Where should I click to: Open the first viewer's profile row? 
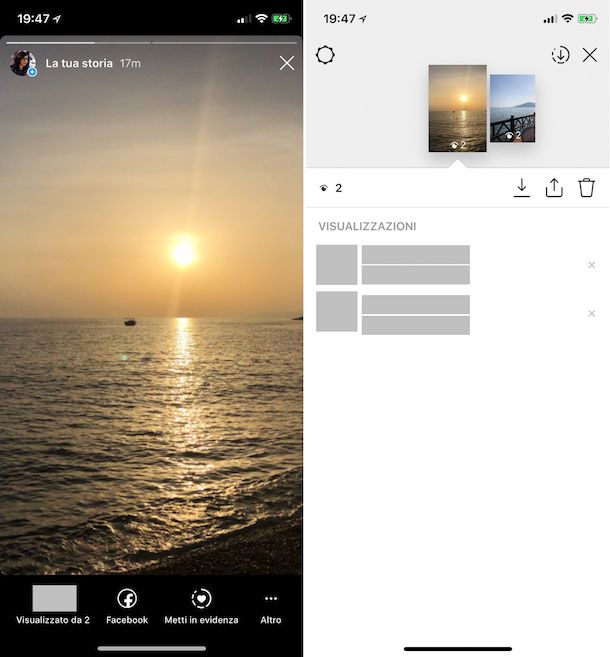click(x=458, y=265)
